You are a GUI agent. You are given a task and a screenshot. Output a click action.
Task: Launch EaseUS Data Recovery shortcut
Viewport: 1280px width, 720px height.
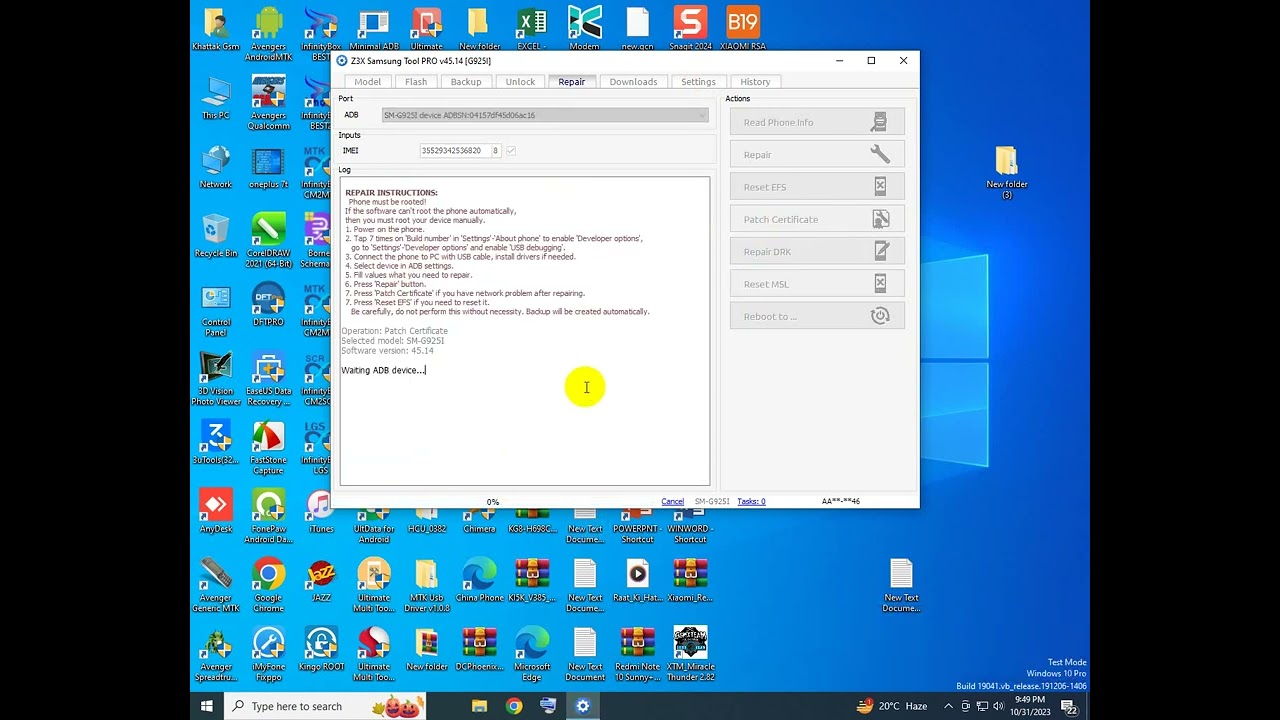268,379
